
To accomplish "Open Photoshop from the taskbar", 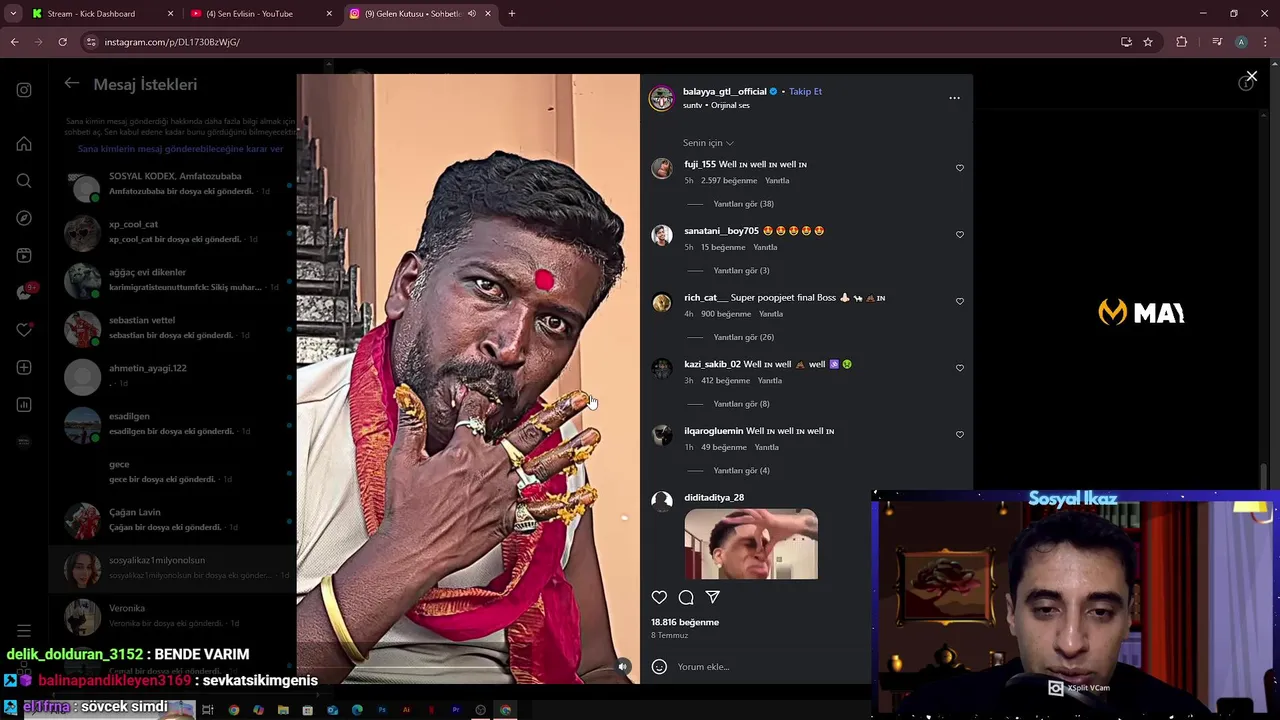I will [x=382, y=710].
